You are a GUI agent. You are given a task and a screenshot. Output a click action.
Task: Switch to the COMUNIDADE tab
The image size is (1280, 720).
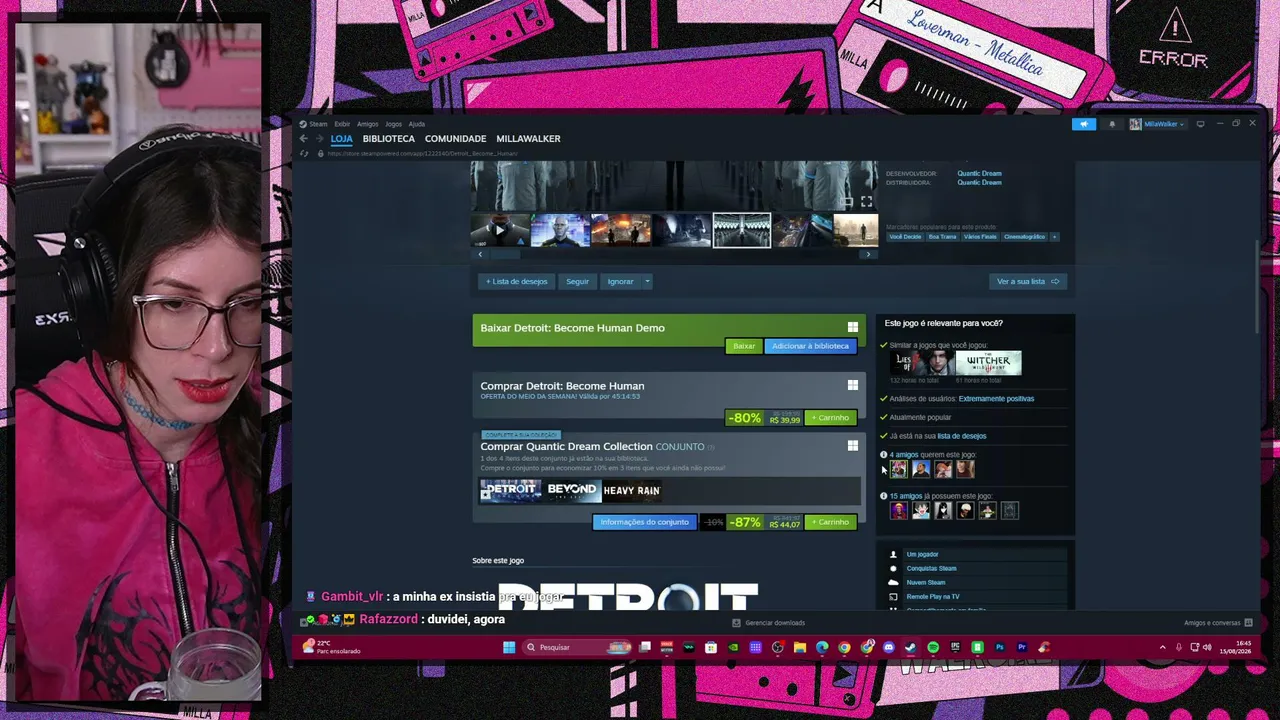455,139
